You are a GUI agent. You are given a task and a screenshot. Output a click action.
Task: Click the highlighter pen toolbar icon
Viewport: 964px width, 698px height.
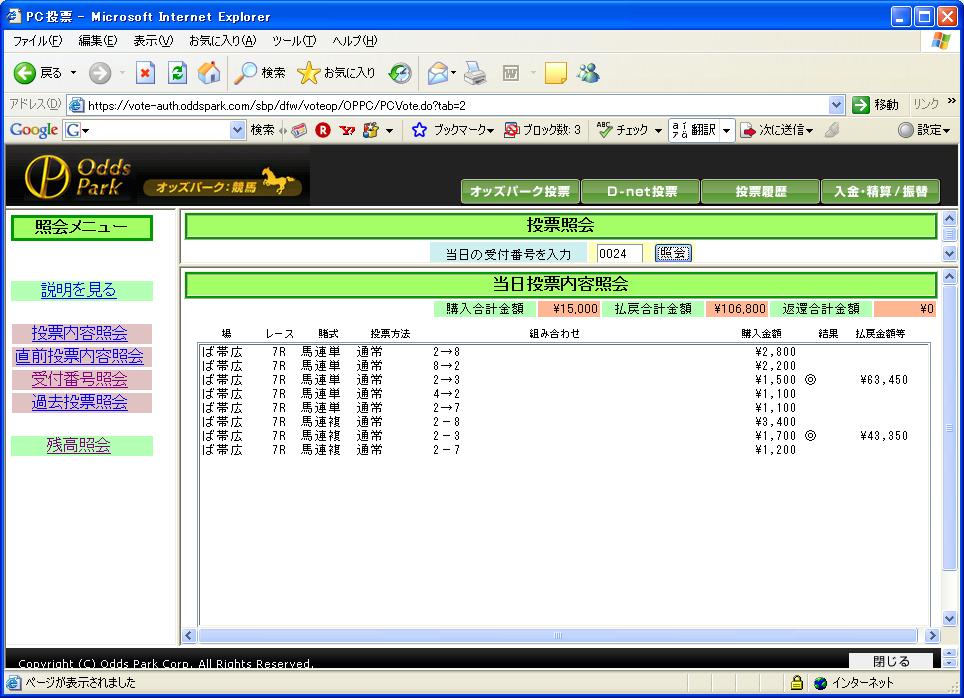coord(832,130)
